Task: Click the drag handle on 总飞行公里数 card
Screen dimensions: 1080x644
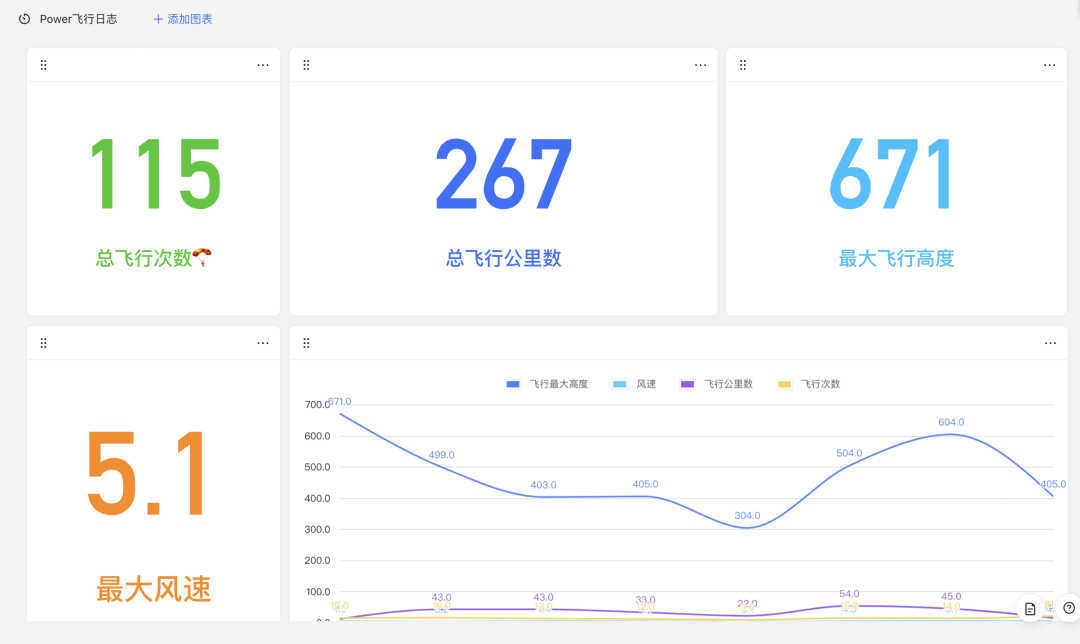Action: click(x=306, y=65)
